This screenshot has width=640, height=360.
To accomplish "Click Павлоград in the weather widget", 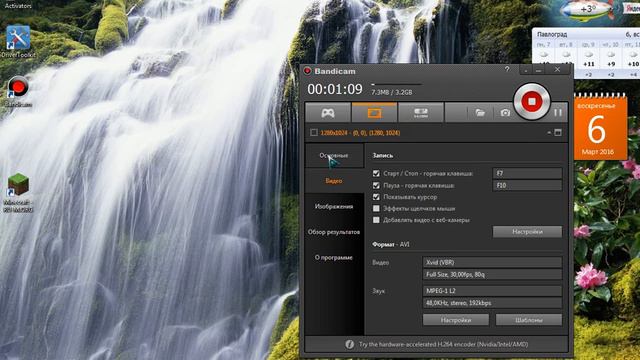I will [552, 35].
